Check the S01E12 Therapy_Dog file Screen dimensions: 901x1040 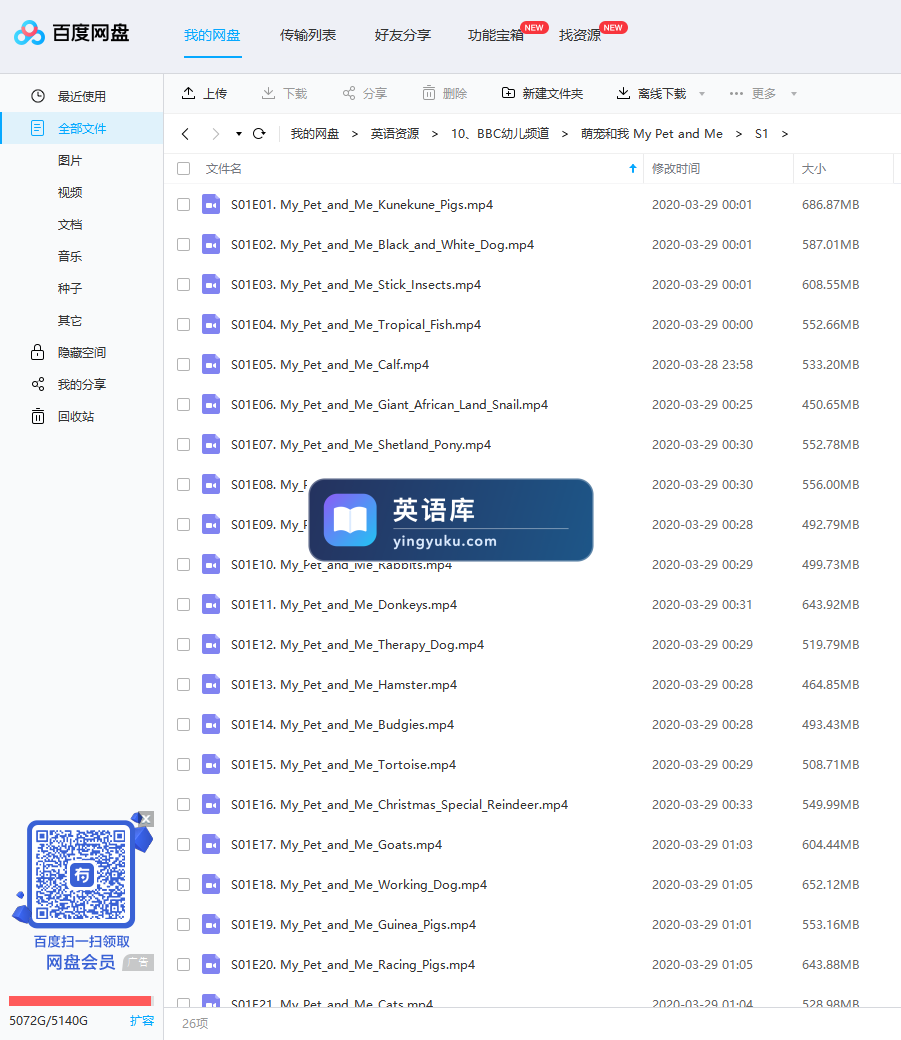point(184,645)
